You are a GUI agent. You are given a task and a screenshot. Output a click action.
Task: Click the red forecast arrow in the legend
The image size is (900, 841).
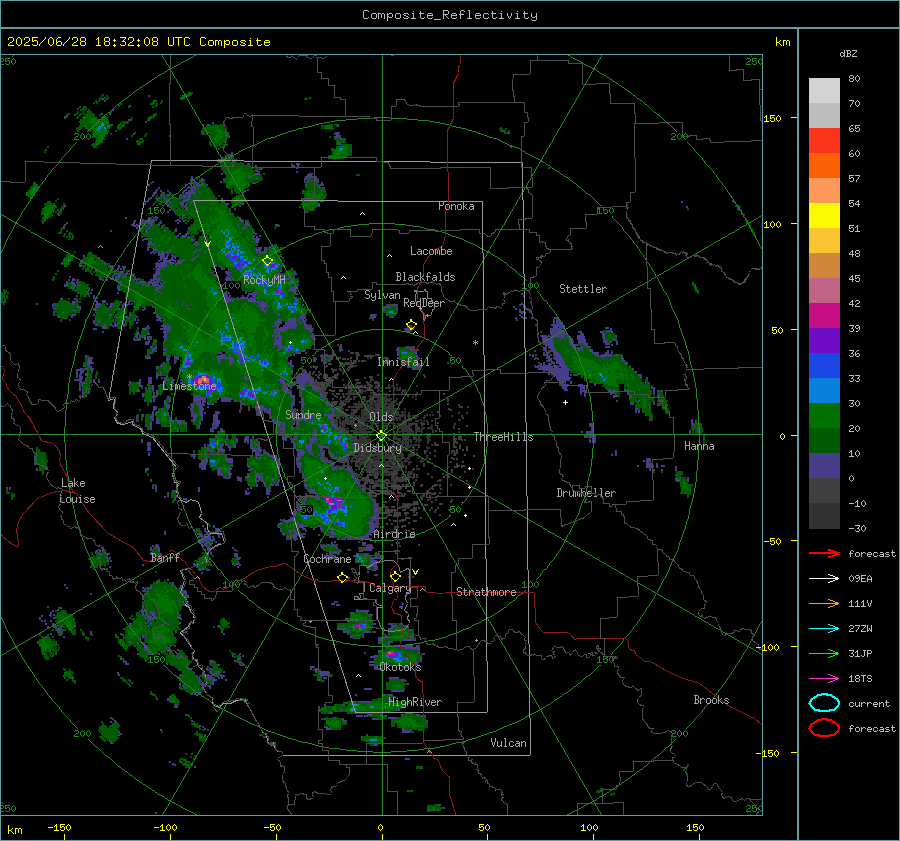824,553
